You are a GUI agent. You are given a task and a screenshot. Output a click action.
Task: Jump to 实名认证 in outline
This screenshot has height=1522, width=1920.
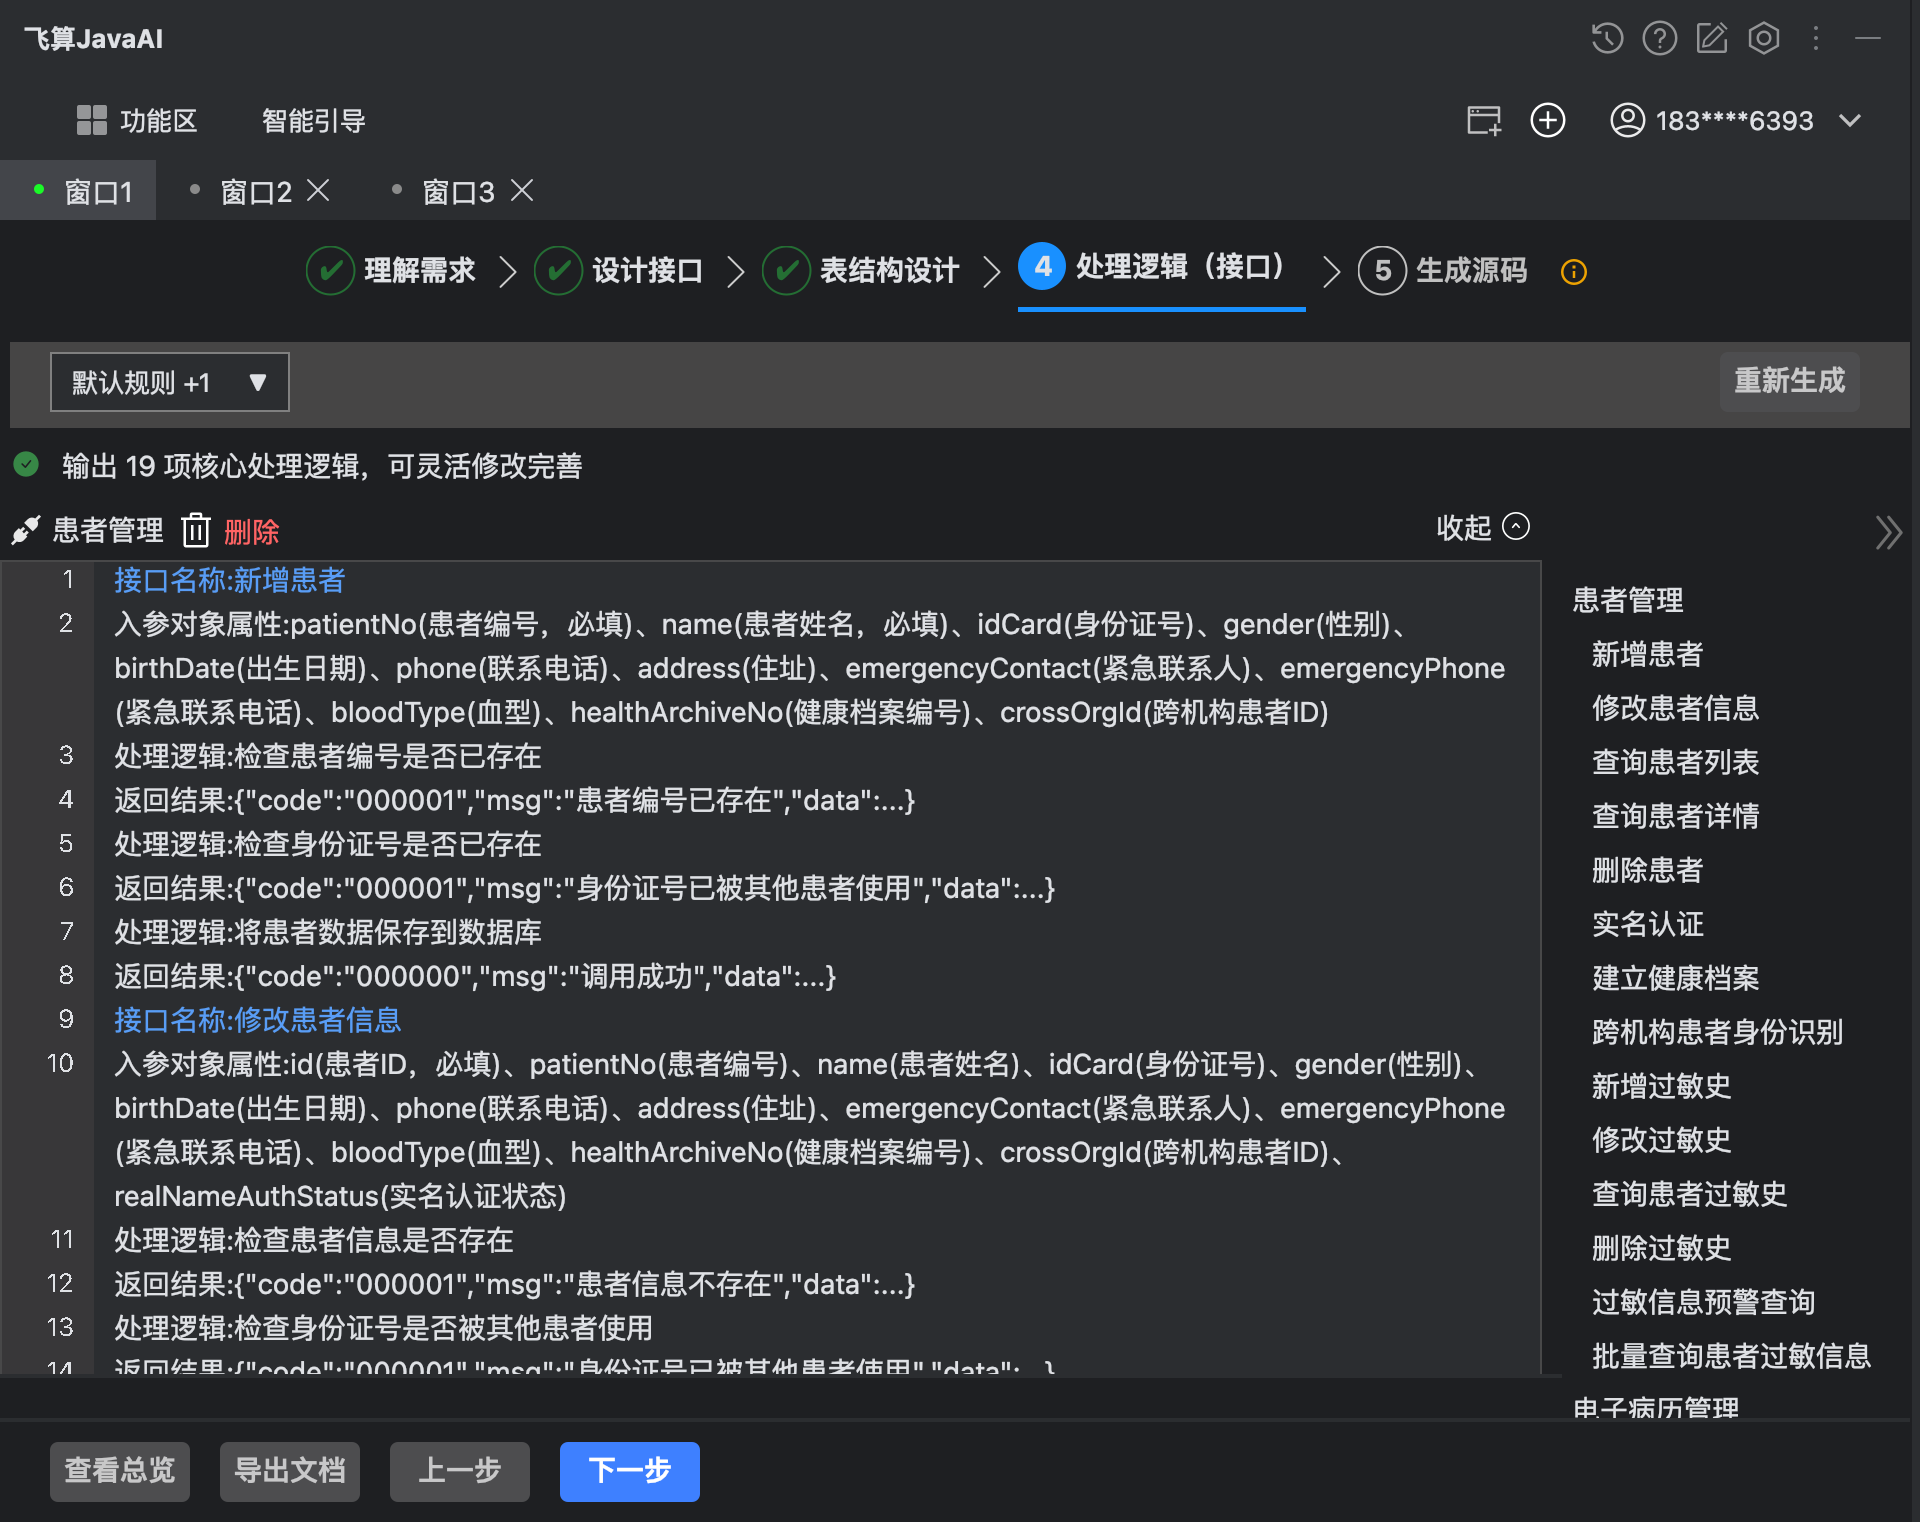point(1648,924)
